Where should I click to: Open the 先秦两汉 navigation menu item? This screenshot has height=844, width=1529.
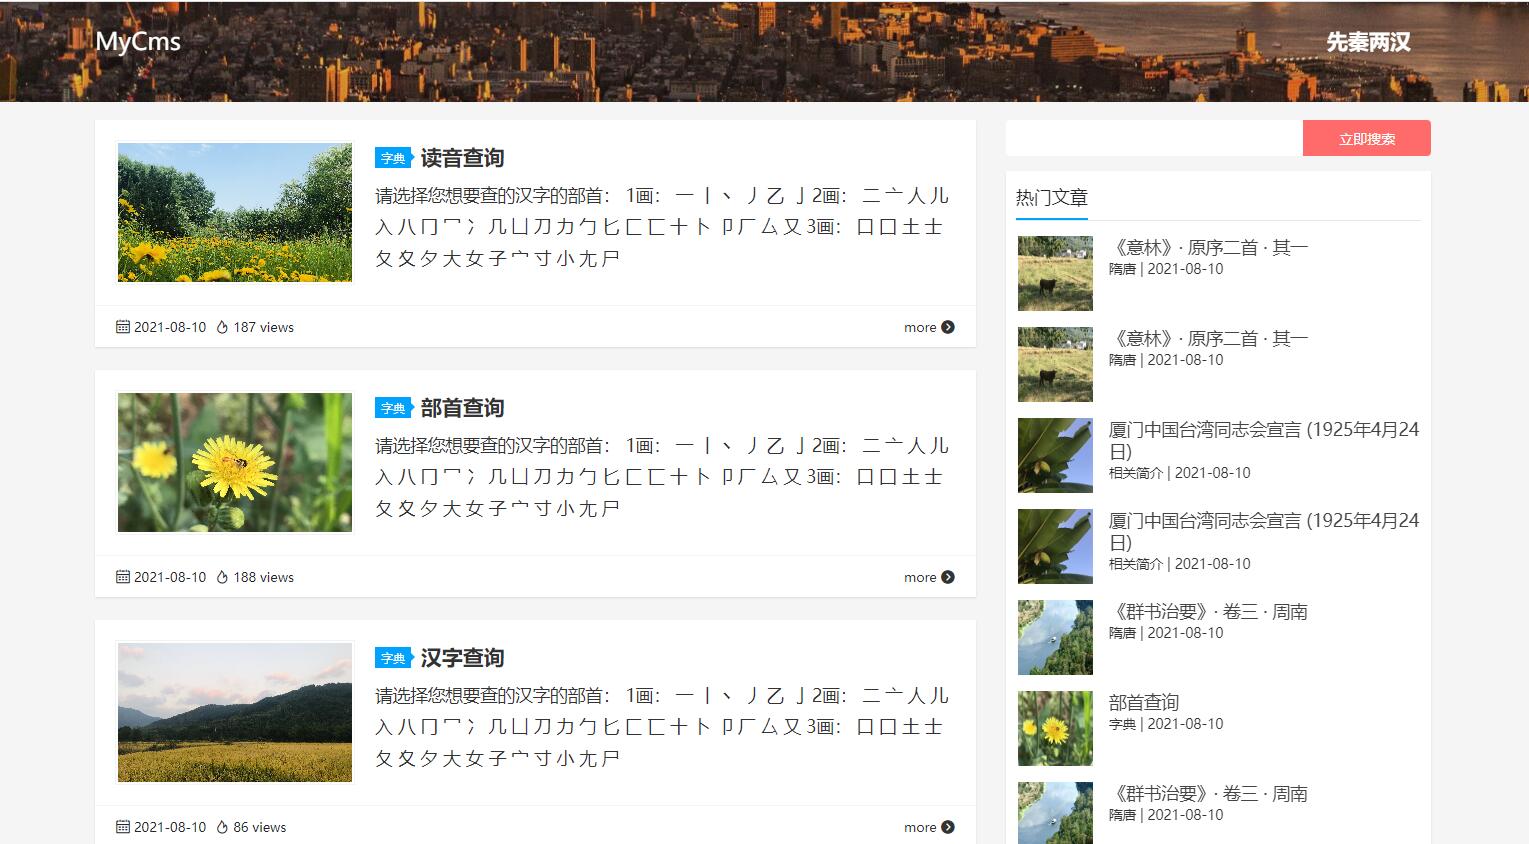(1368, 42)
